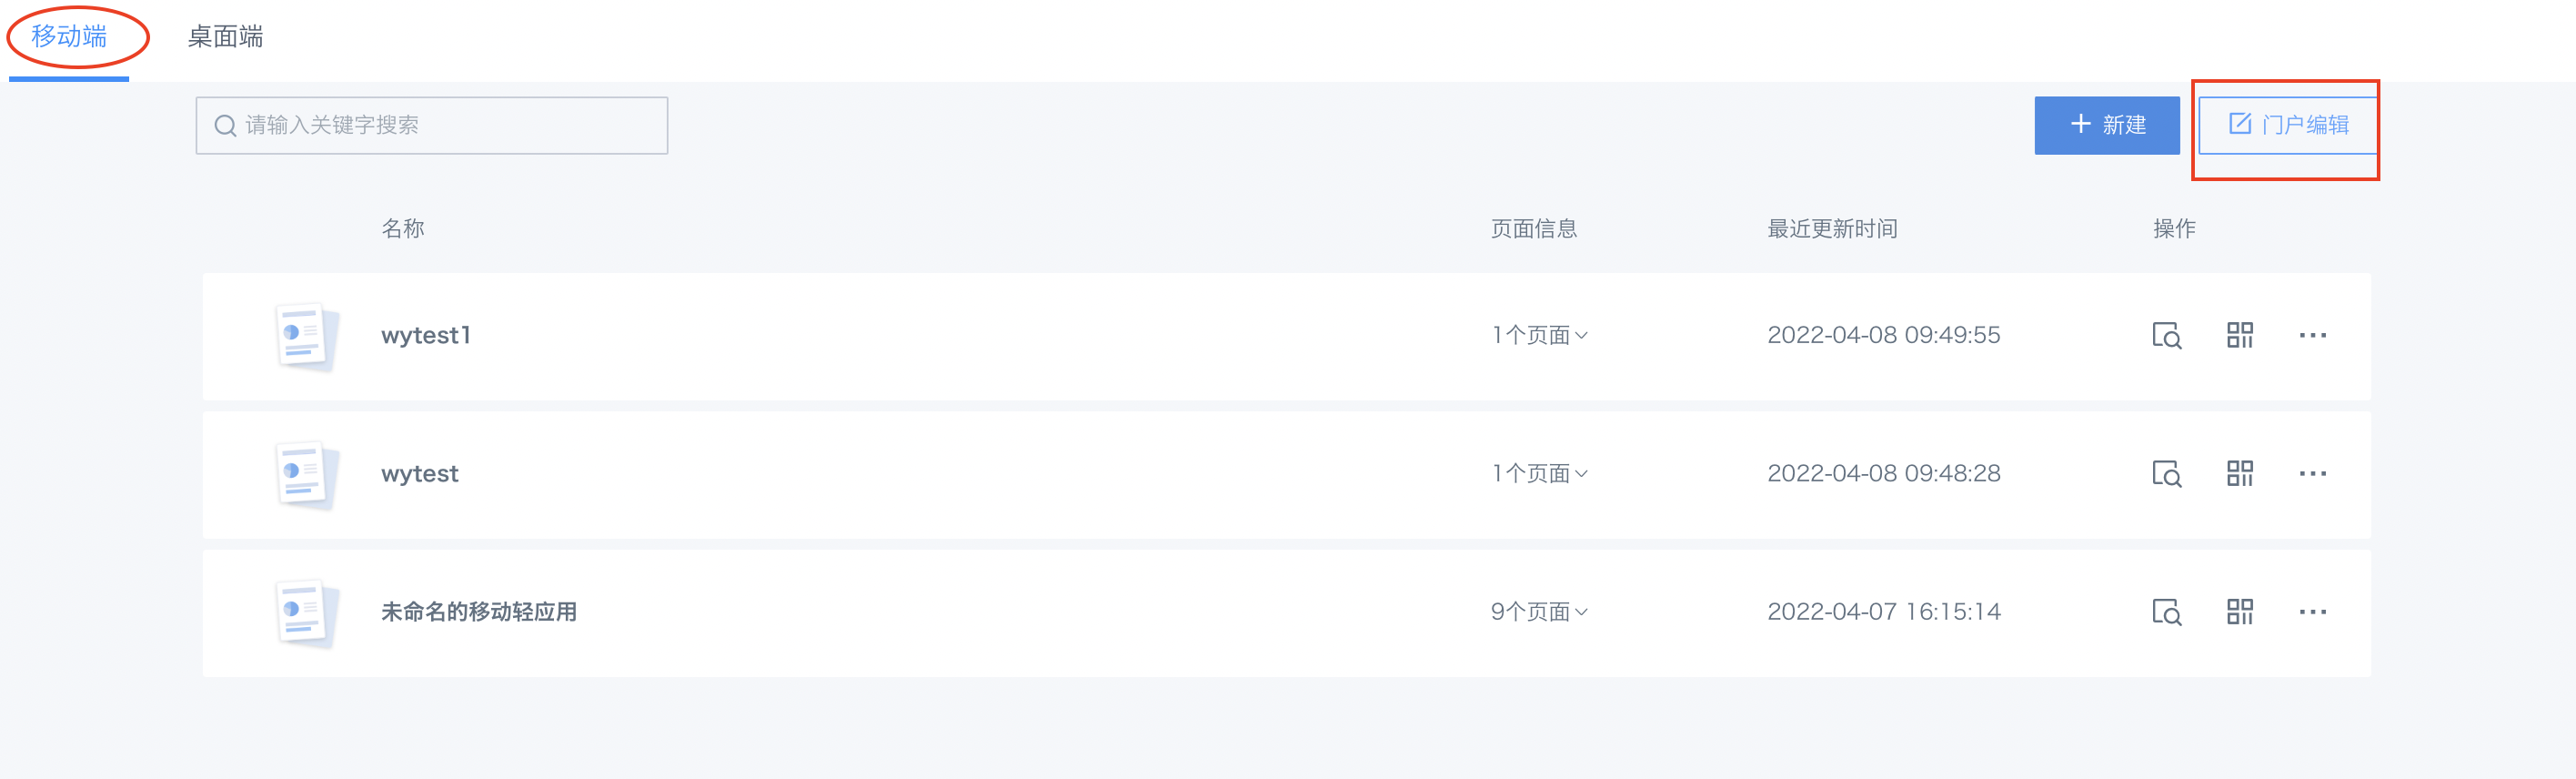Viewport: 2576px width, 779px height.
Task: Show QR code for wytest row
Action: [2239, 474]
